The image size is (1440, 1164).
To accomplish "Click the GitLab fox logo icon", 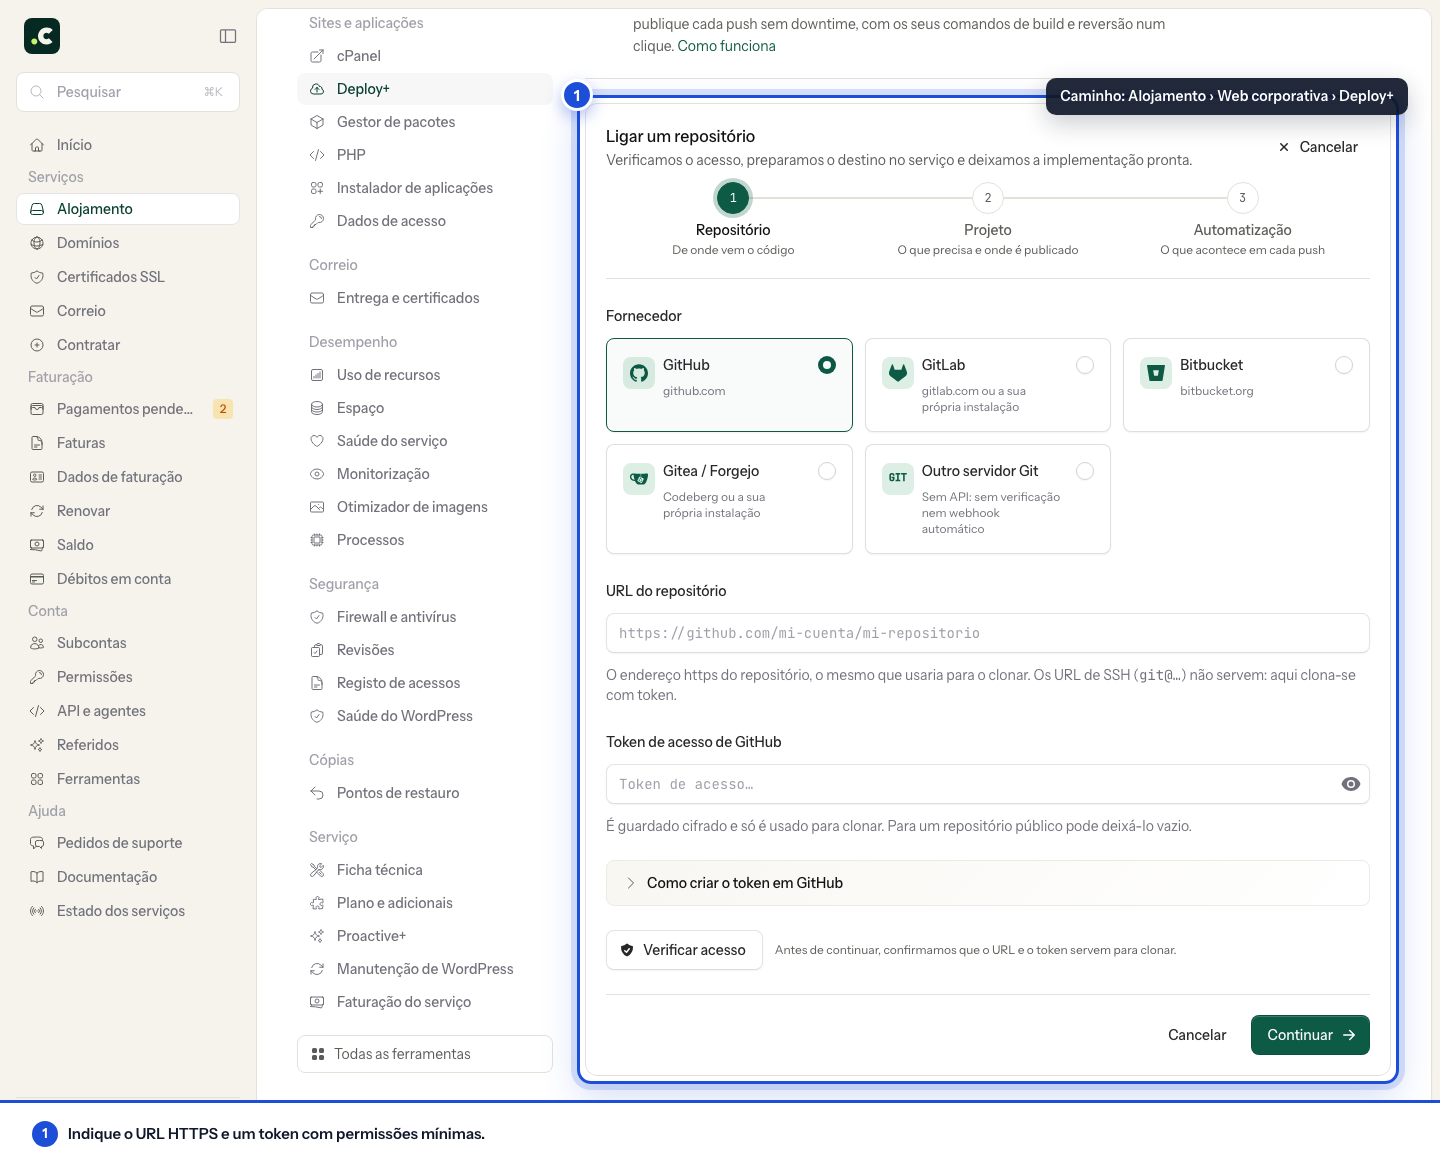I will [898, 373].
